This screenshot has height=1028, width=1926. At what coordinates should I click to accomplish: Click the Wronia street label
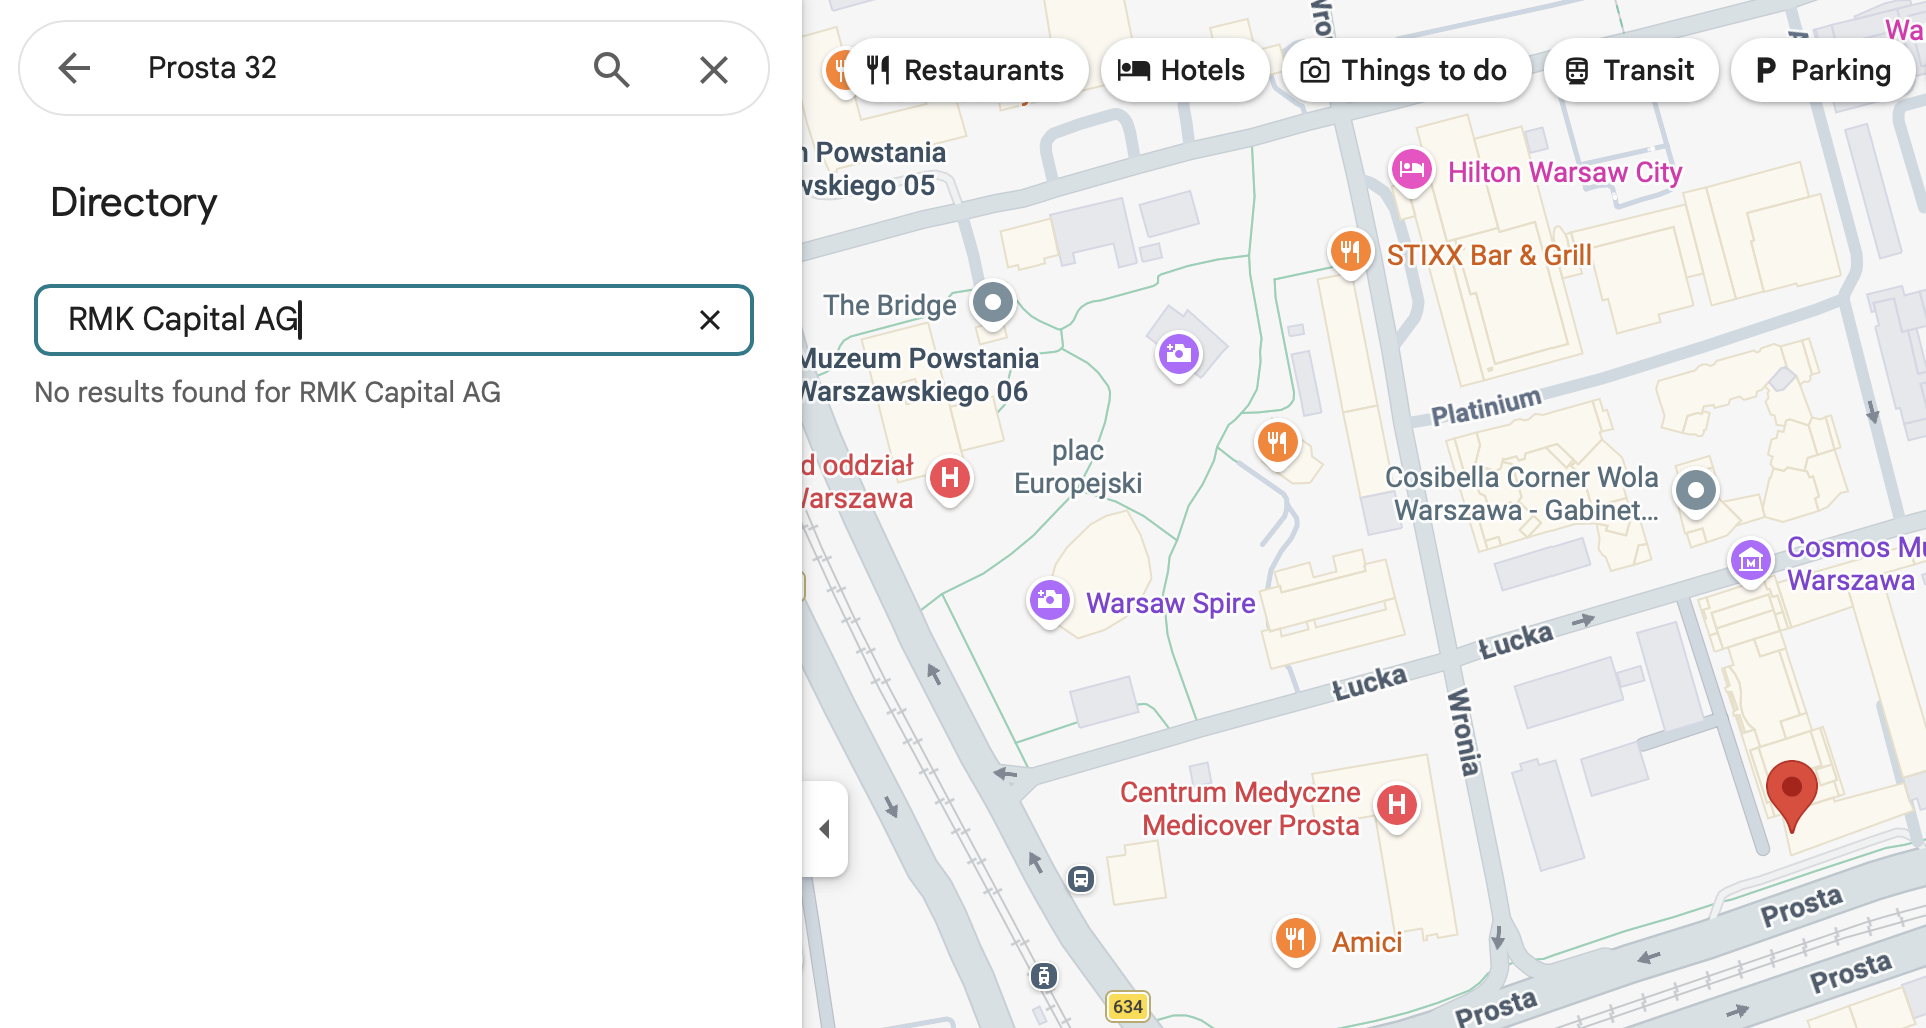pos(1463,732)
